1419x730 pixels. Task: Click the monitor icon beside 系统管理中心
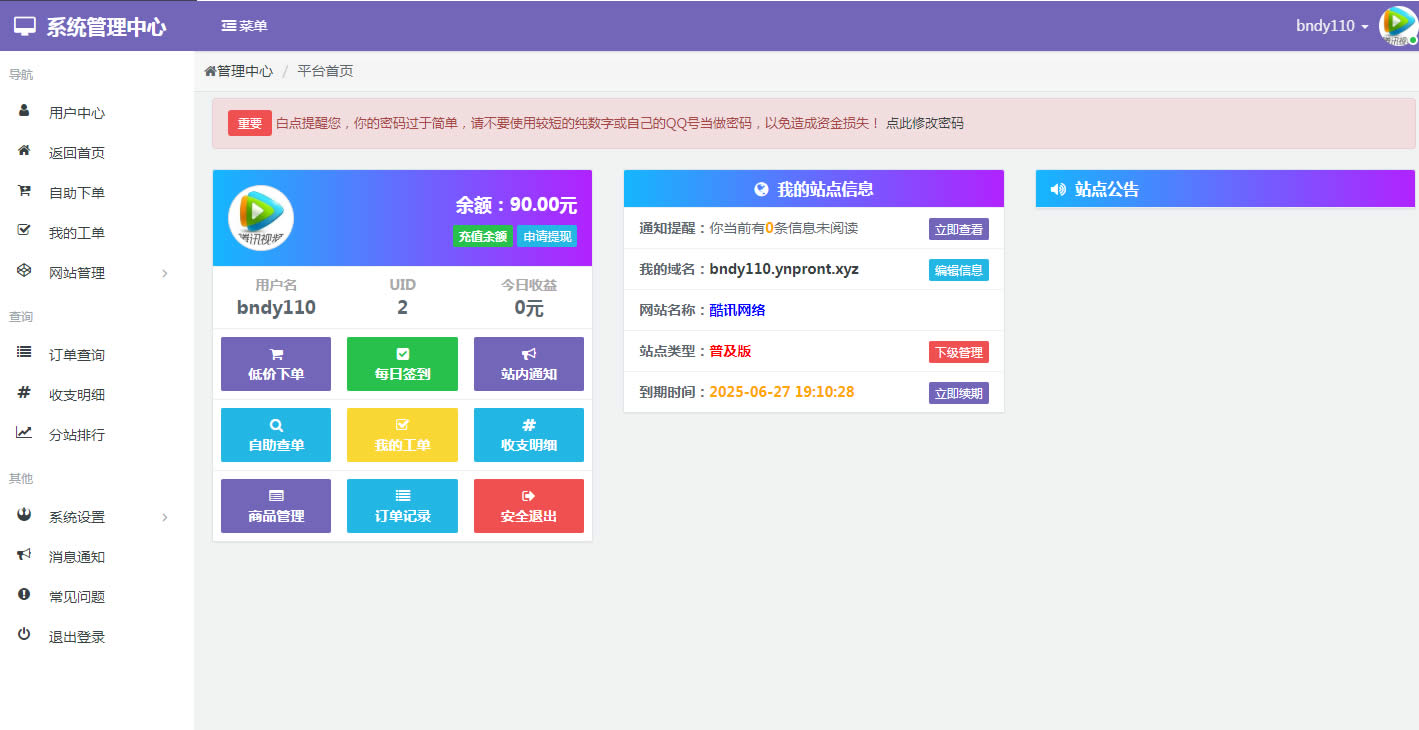[25, 27]
